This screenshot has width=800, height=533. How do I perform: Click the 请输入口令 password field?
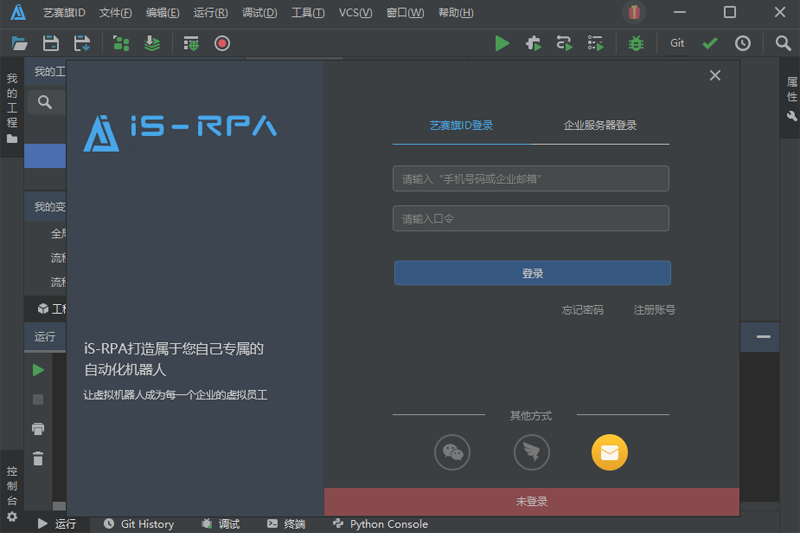coord(531,218)
